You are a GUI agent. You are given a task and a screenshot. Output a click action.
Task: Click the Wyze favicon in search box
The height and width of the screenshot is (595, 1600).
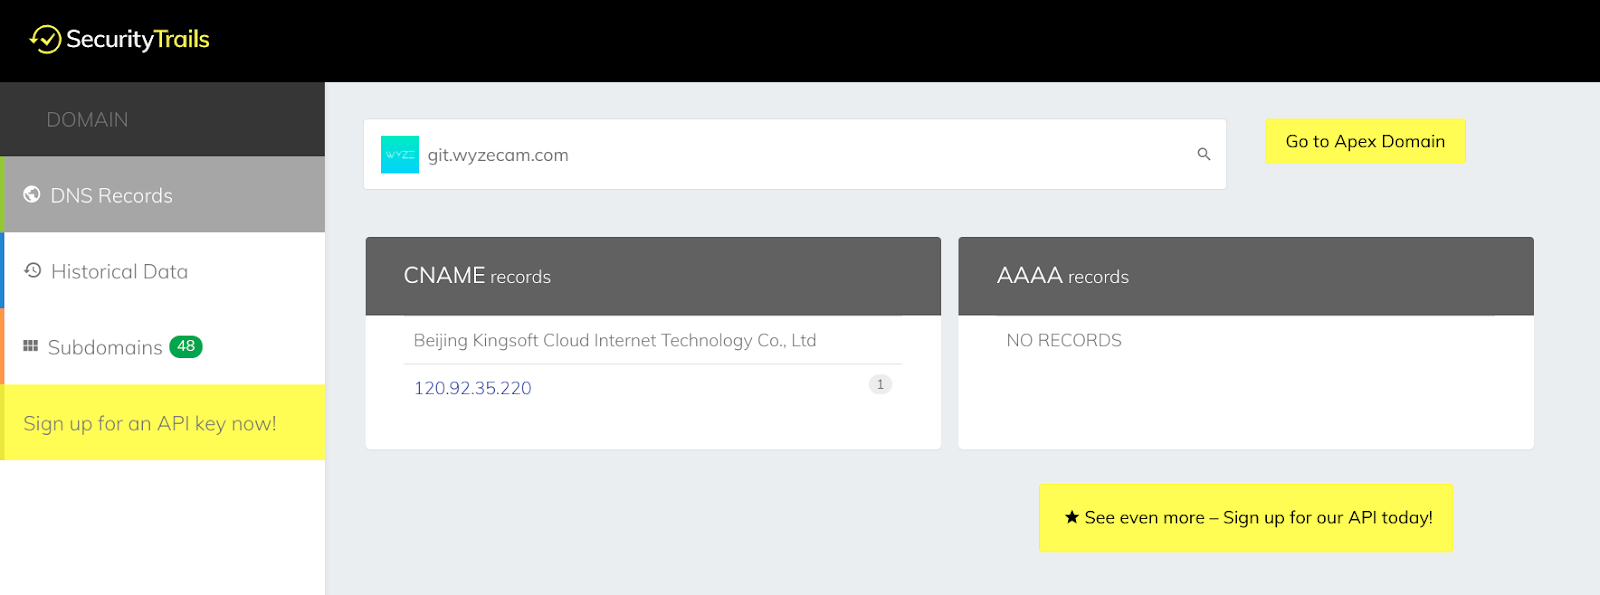pos(400,155)
